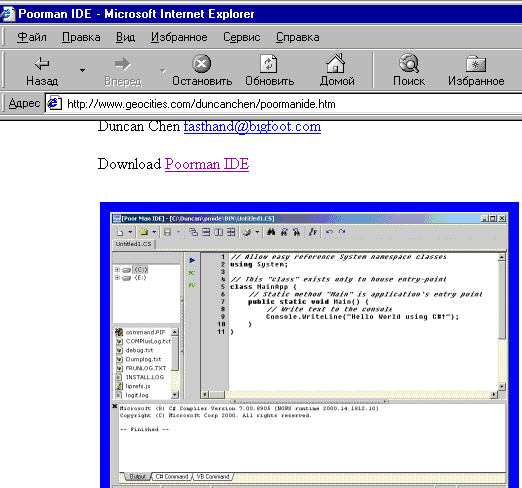The width and height of the screenshot is (522, 488).
Task: Click Tile vertically icon in Poorman IDE toolbar
Action: [x=219, y=232]
